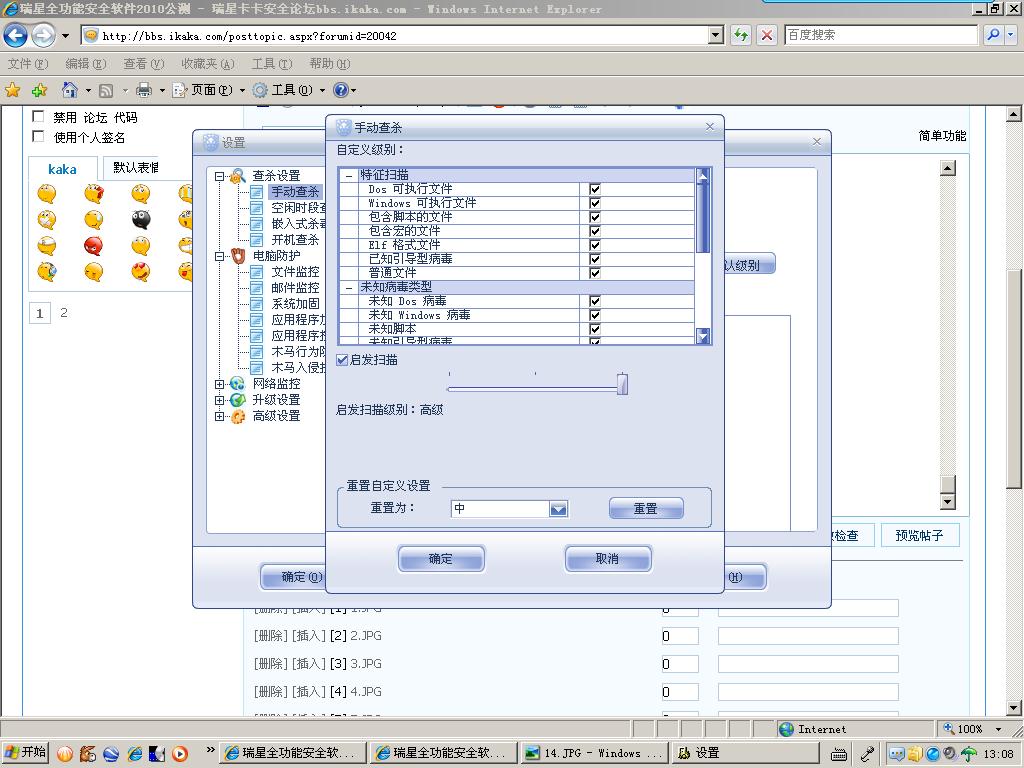Click the blue Help question mark icon
The image size is (1024, 768).
click(340, 90)
